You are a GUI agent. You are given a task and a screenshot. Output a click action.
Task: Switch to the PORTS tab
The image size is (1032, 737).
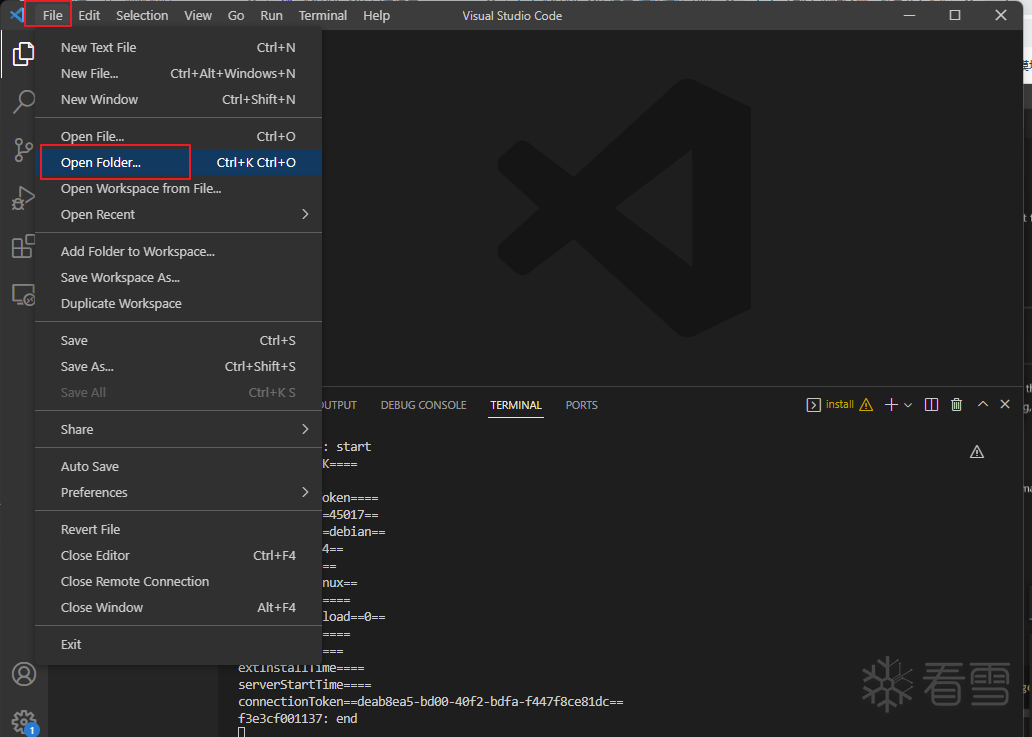tap(582, 405)
